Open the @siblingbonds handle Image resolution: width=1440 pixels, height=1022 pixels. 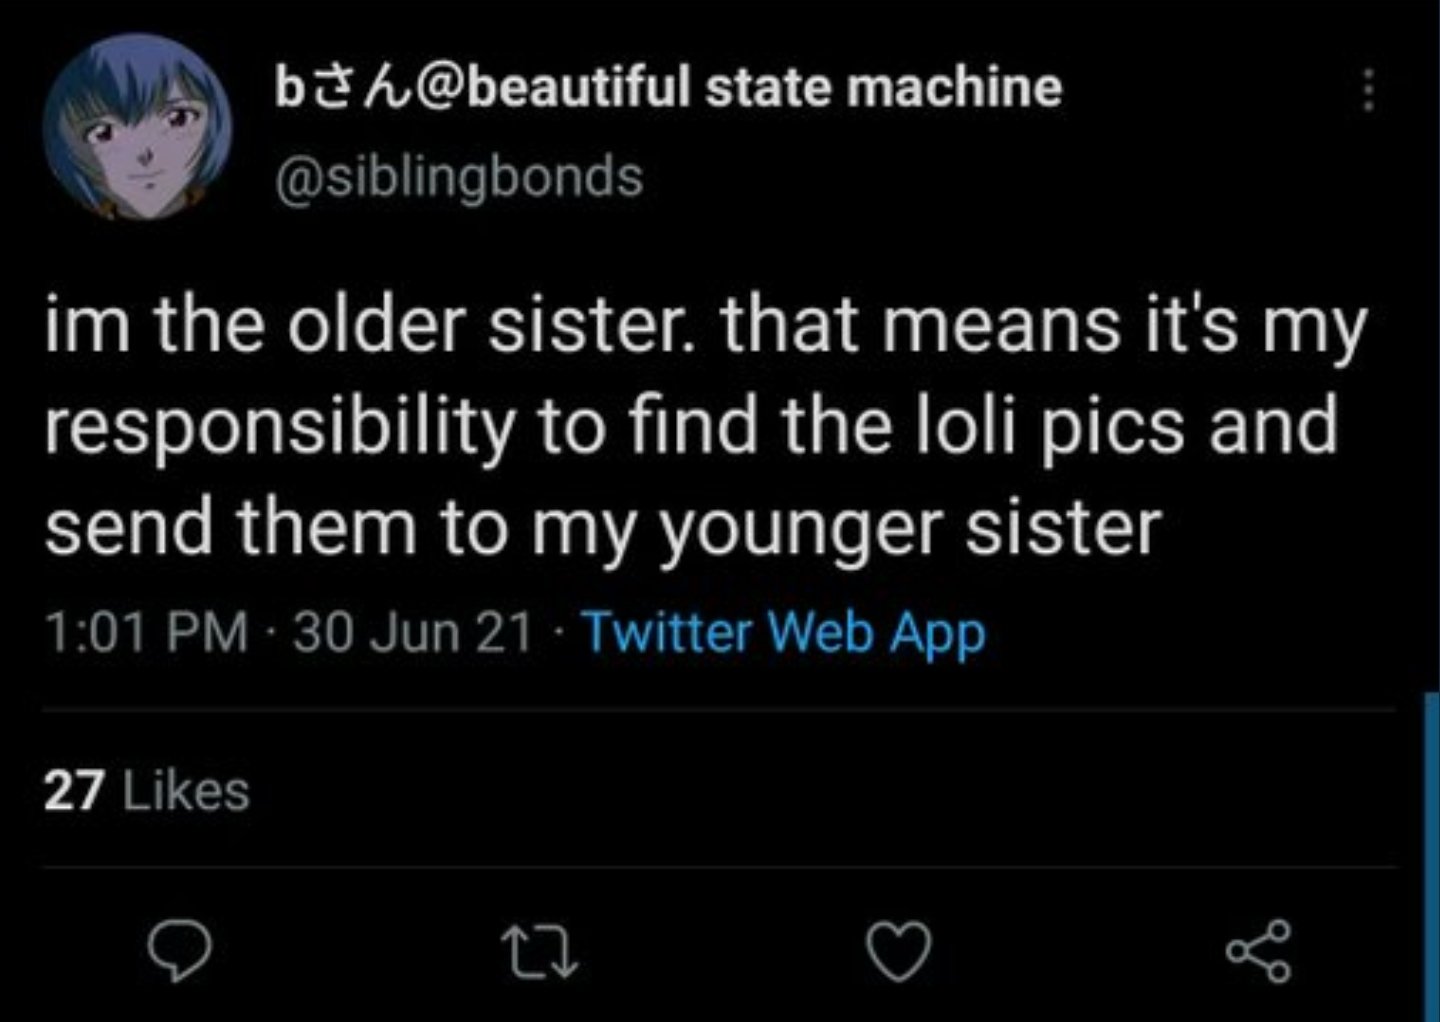[459, 178]
